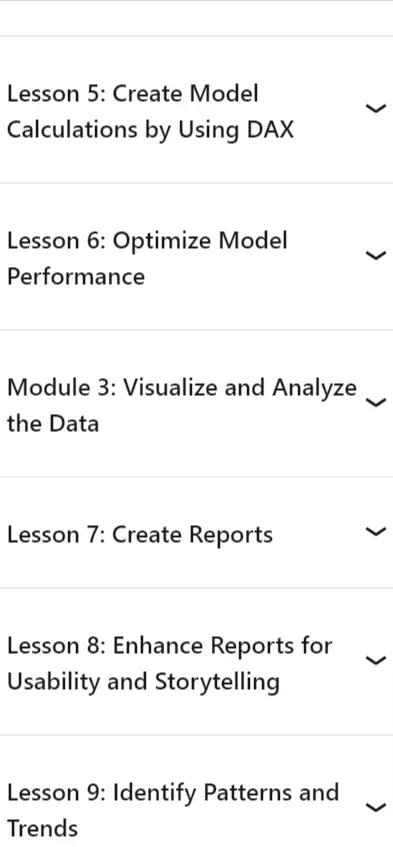Click the 'Usability and Storytelling' text line
Image resolution: width=393 pixels, height=847 pixels.
[x=143, y=682]
